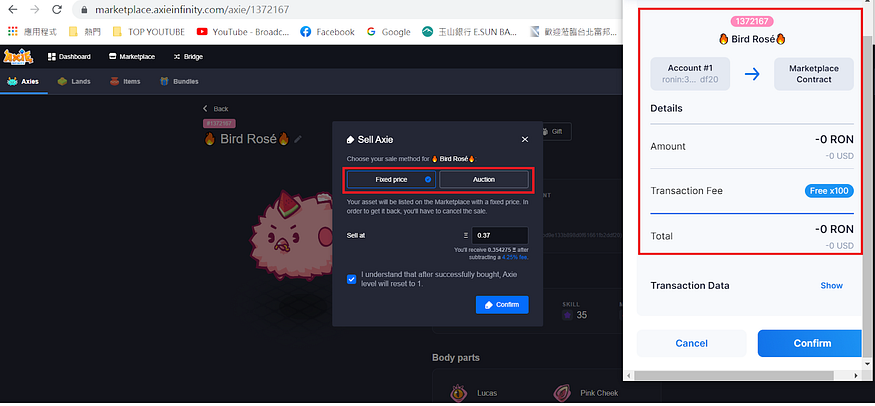The height and width of the screenshot is (406, 875).
Task: Click the #1372167 badge above axie name
Action: pyautogui.click(x=220, y=123)
